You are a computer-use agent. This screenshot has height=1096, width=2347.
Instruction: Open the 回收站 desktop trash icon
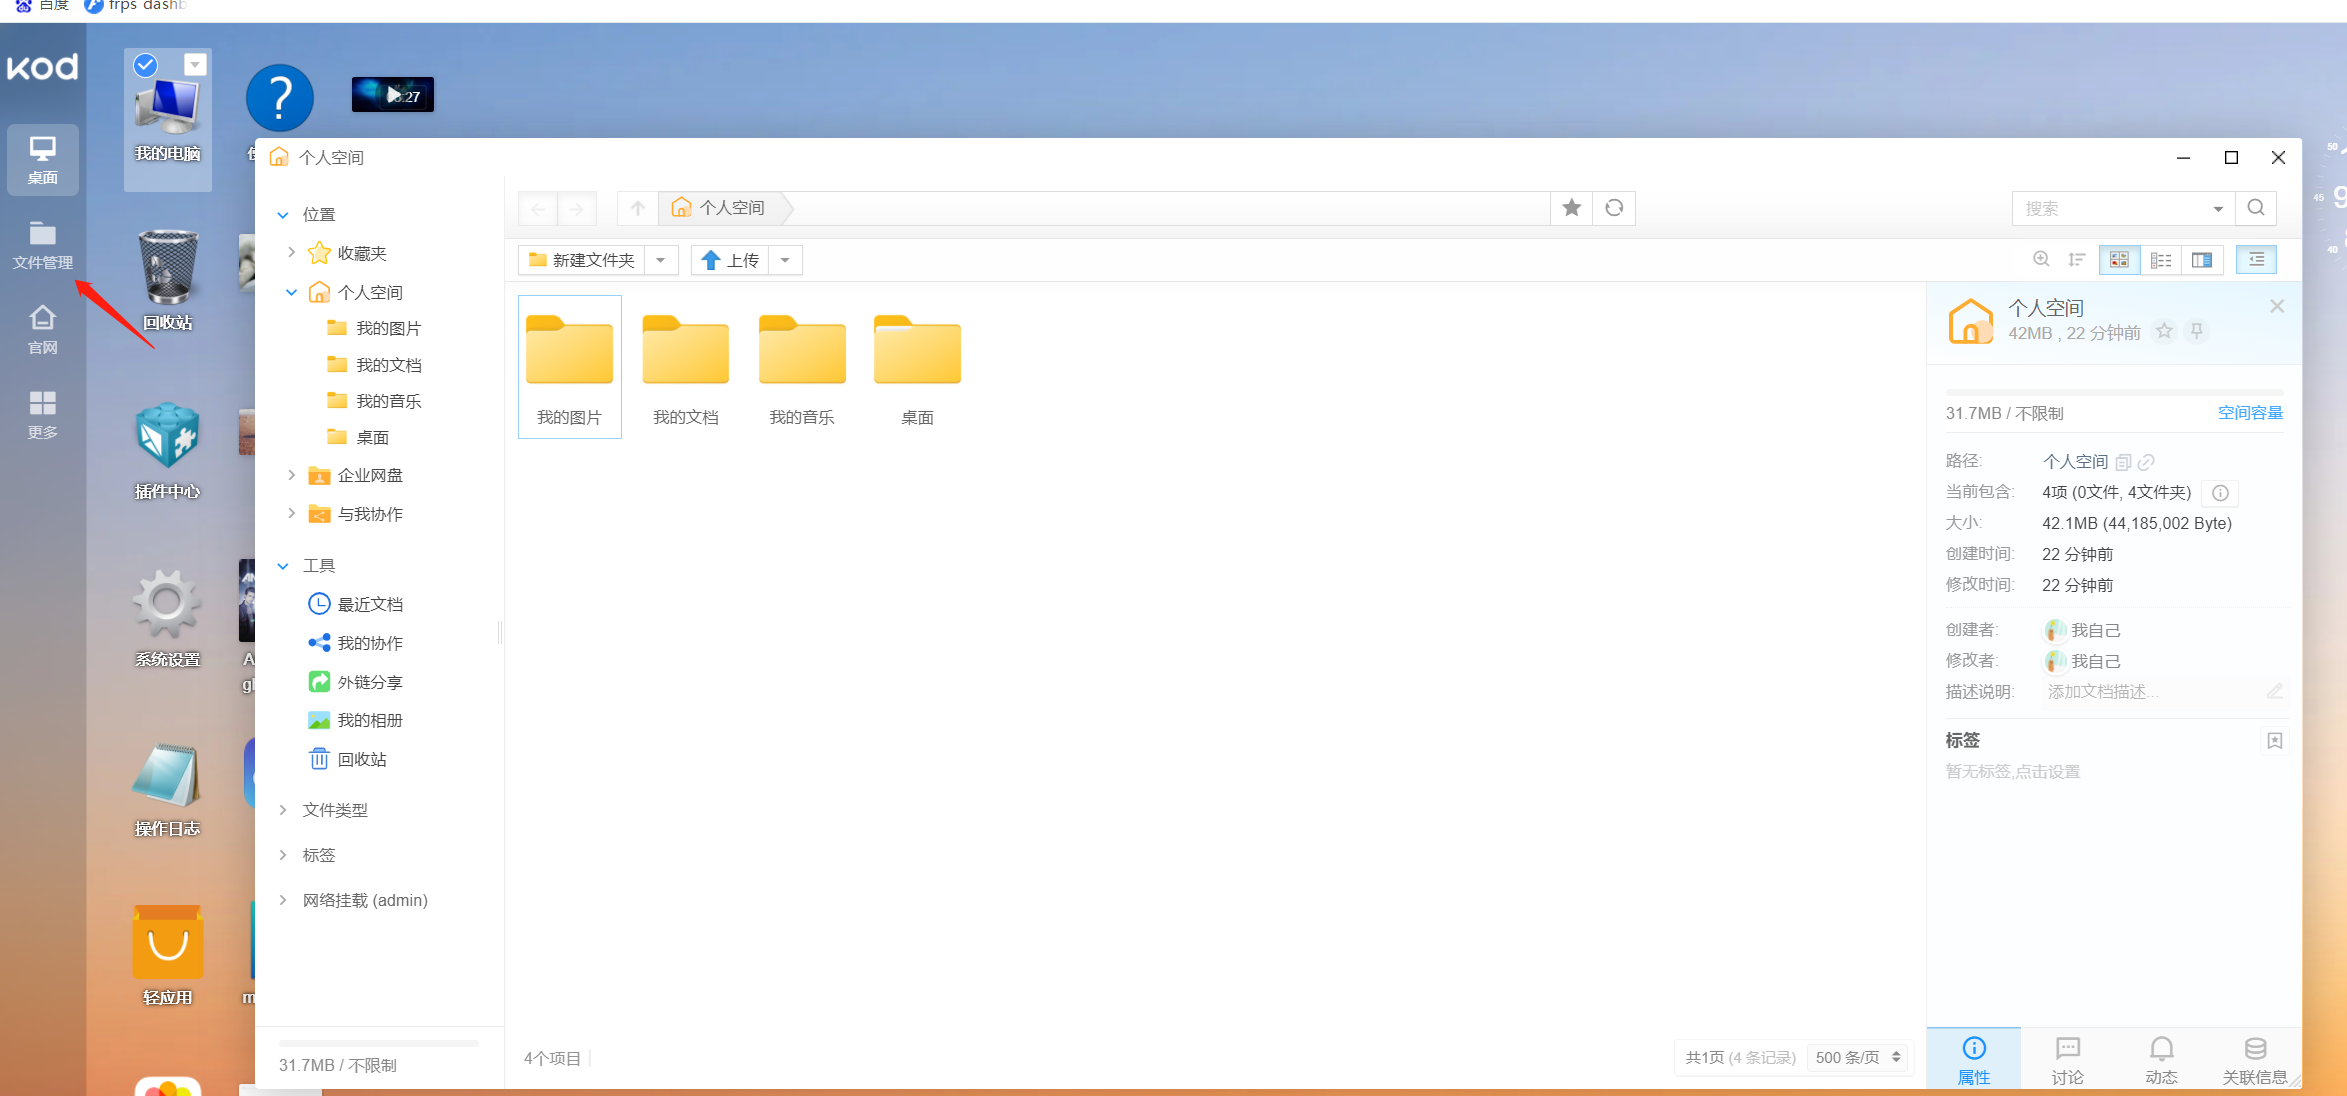tap(168, 280)
